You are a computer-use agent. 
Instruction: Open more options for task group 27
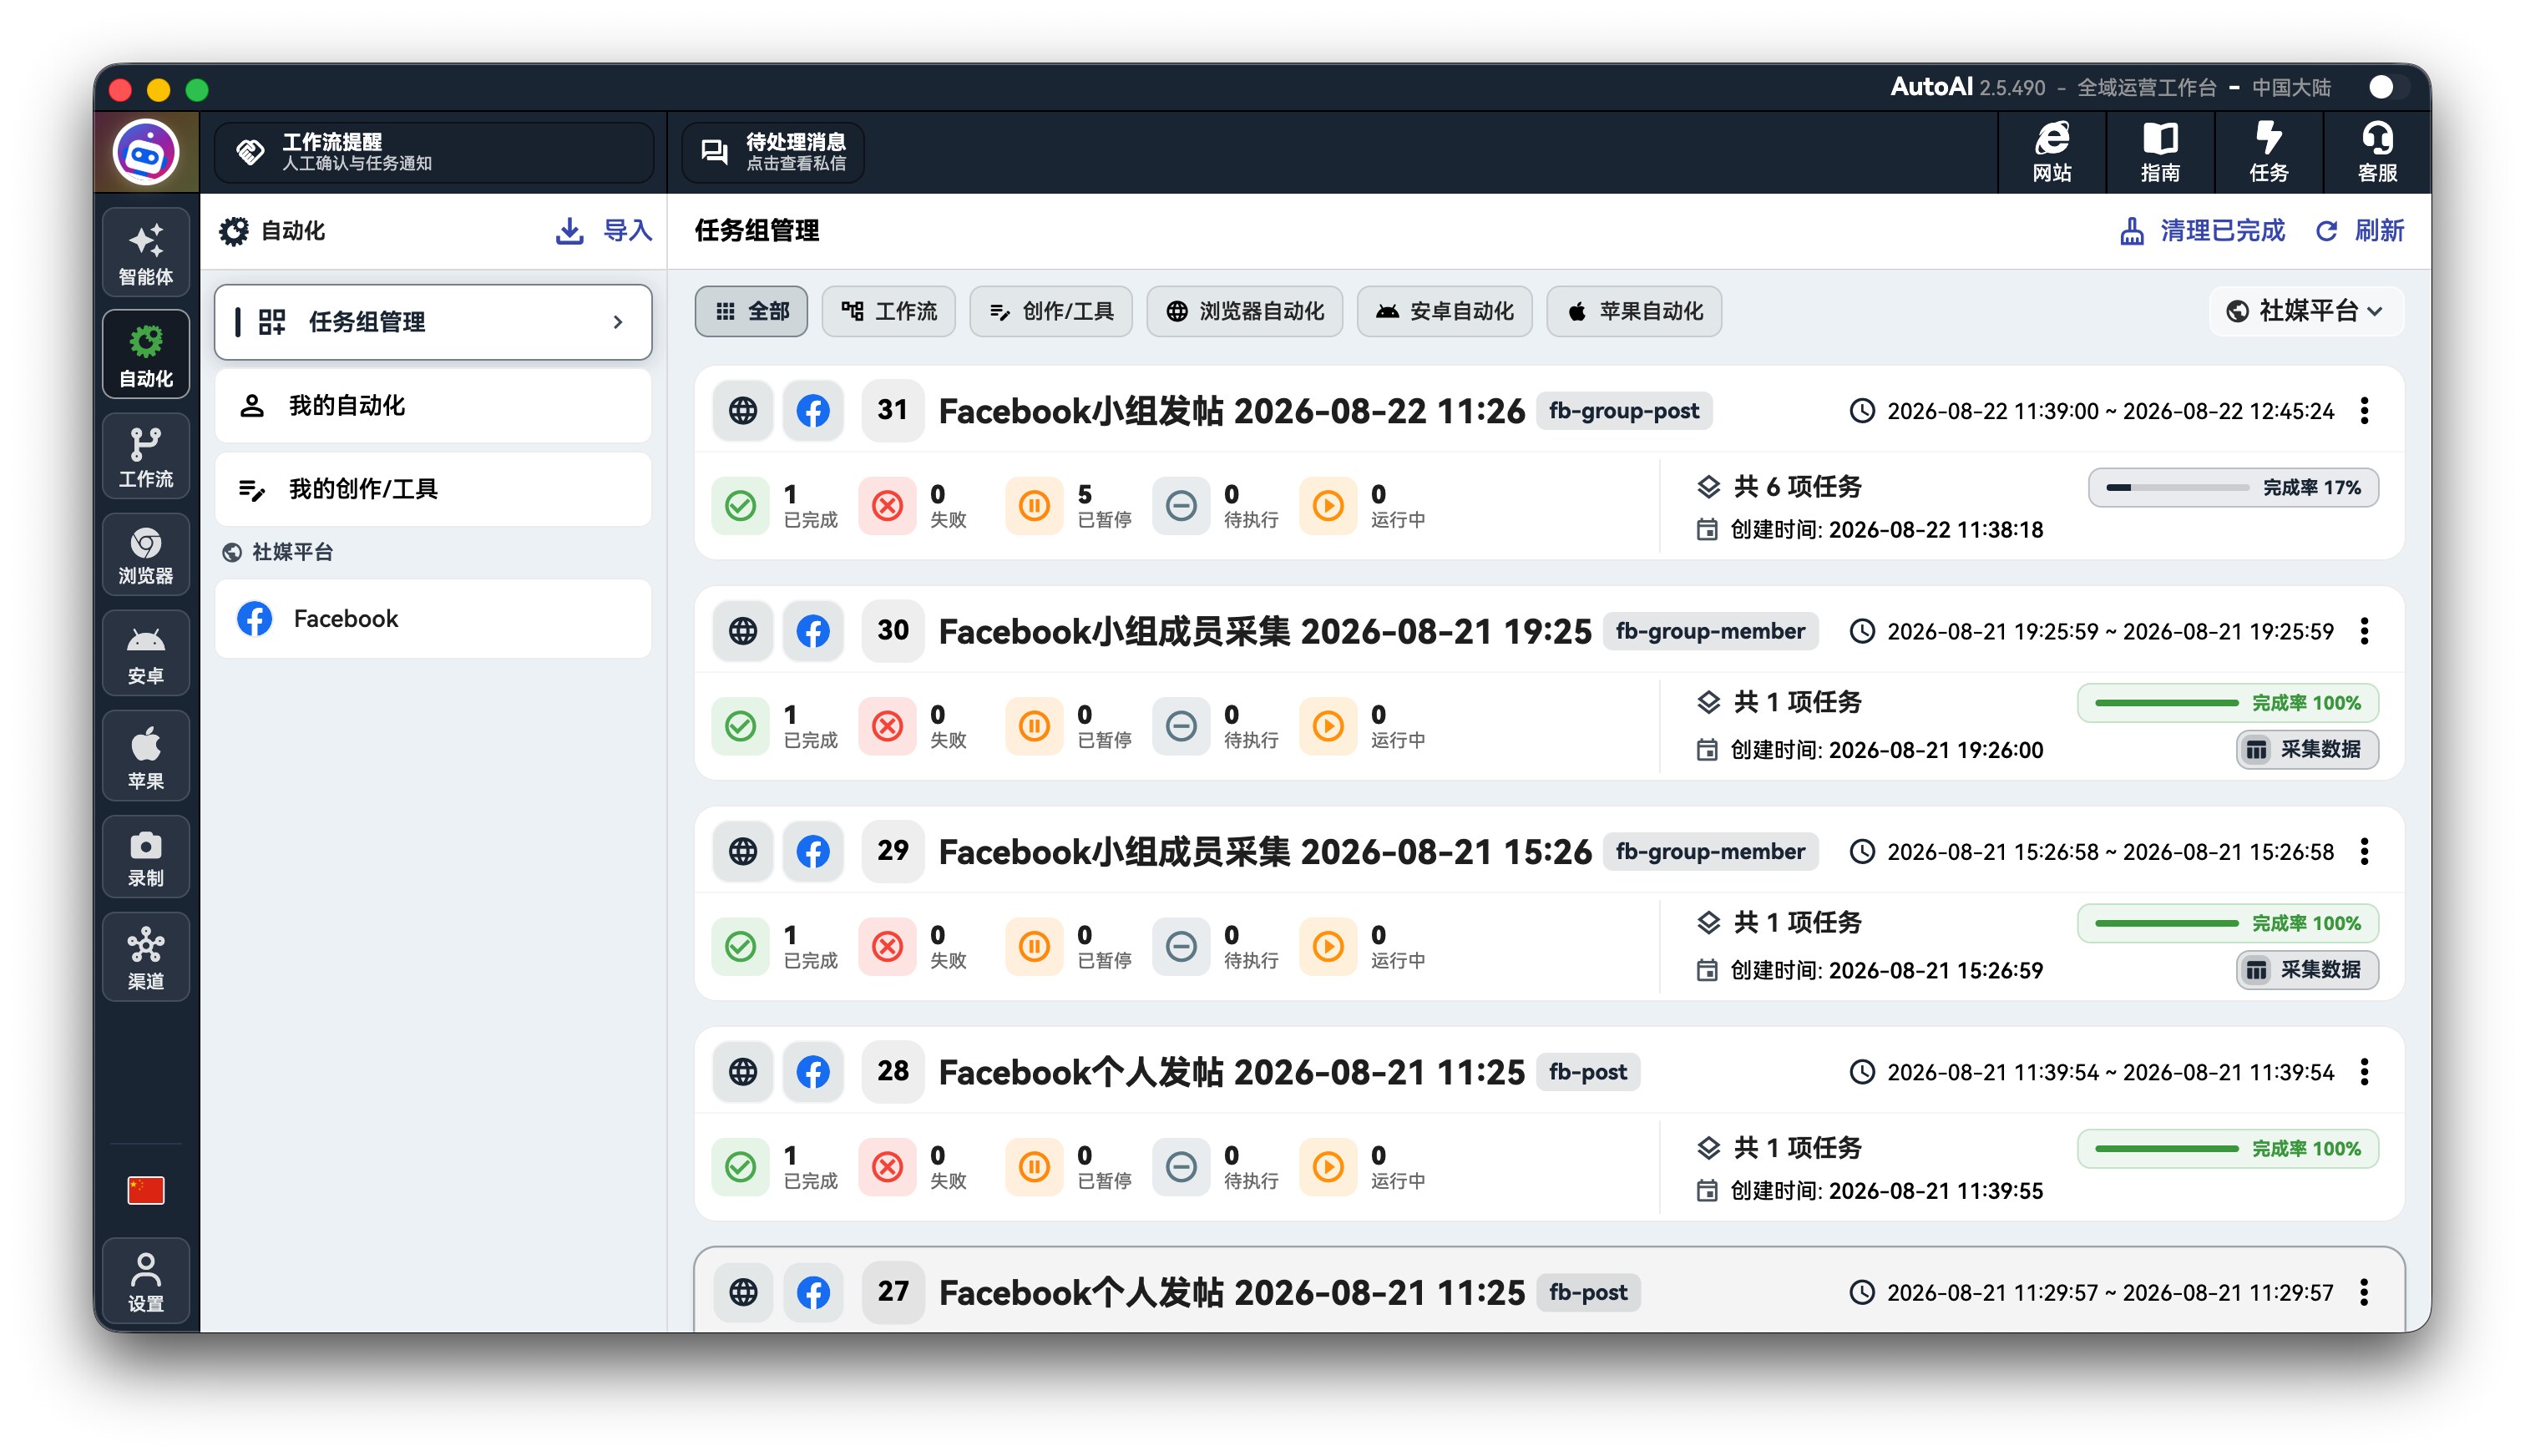[x=2364, y=1292]
